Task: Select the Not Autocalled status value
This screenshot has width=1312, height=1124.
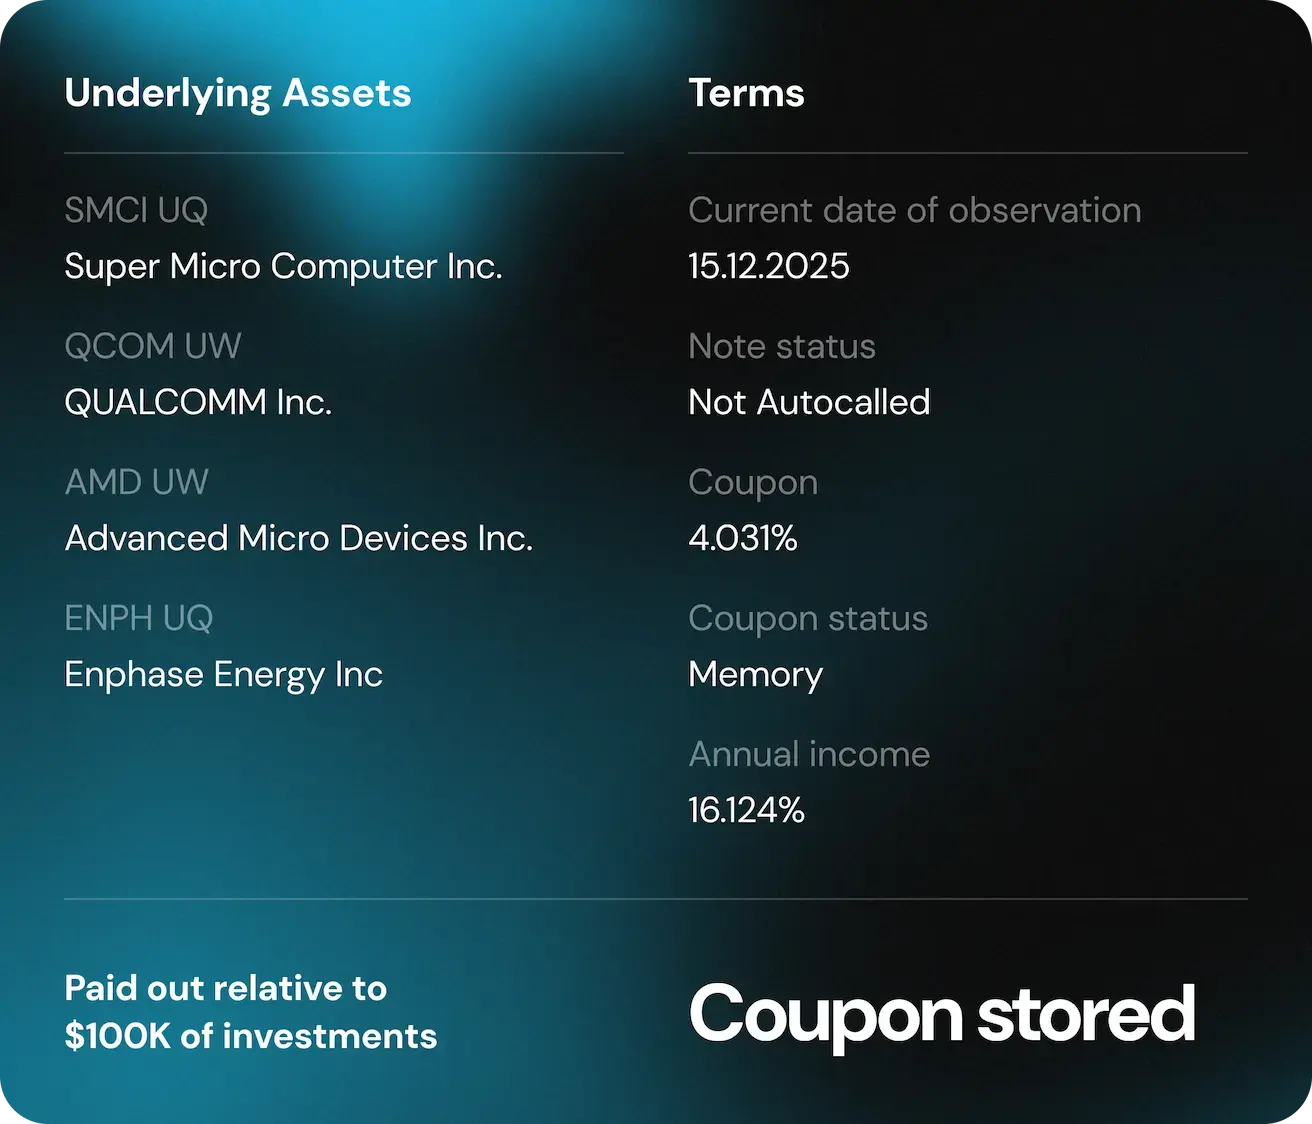Action: (x=809, y=402)
